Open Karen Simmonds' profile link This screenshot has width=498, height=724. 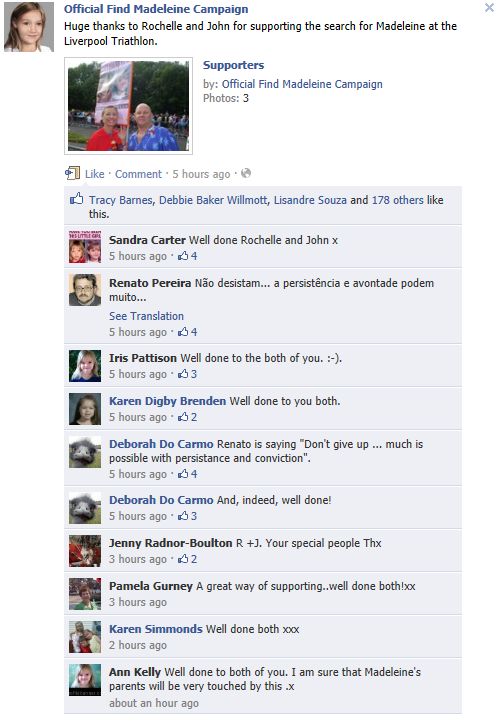156,629
